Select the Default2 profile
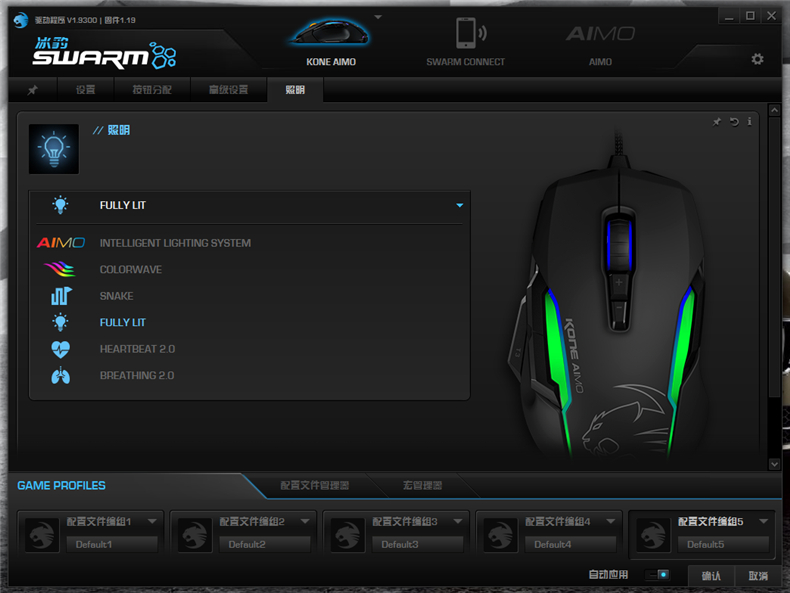The width and height of the screenshot is (790, 593). (265, 544)
